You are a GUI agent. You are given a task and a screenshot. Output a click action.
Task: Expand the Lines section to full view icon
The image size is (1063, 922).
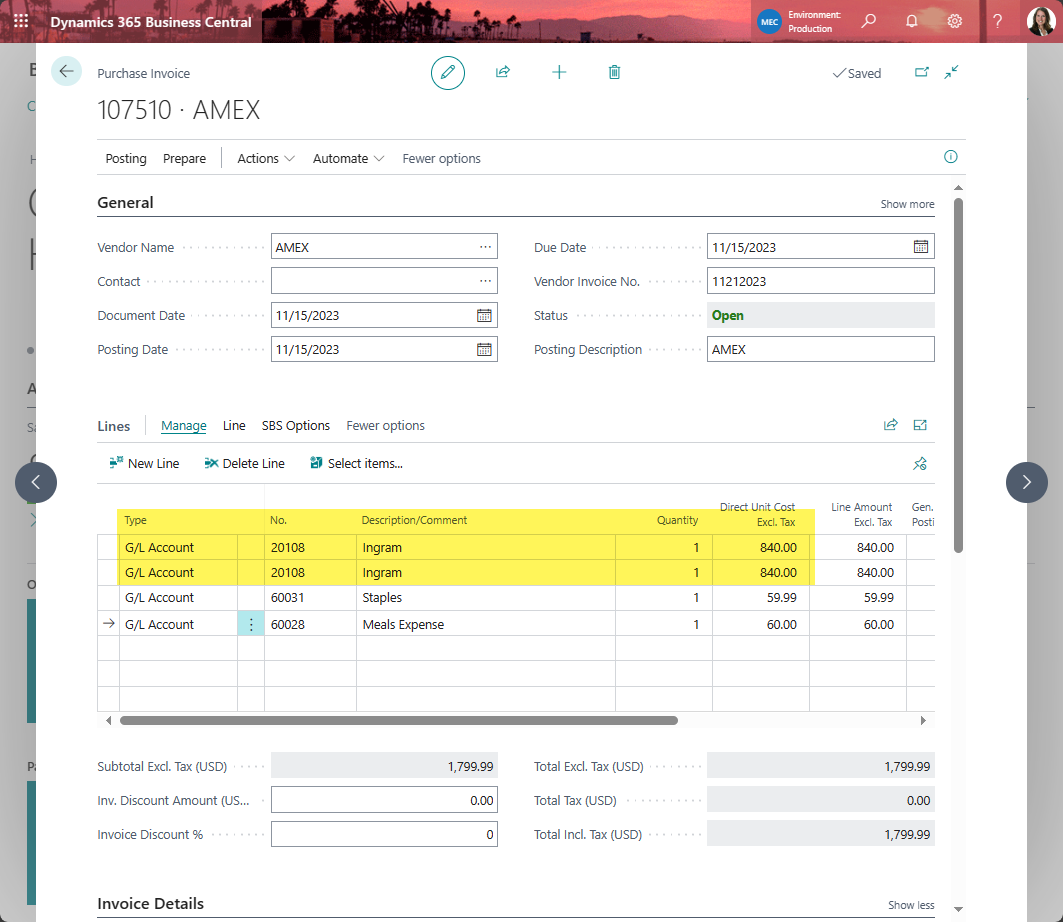click(x=920, y=425)
